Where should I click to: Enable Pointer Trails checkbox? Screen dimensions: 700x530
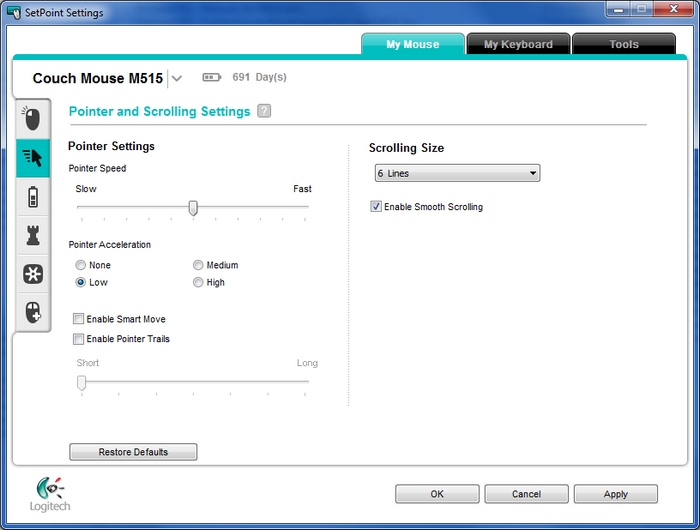coord(78,339)
